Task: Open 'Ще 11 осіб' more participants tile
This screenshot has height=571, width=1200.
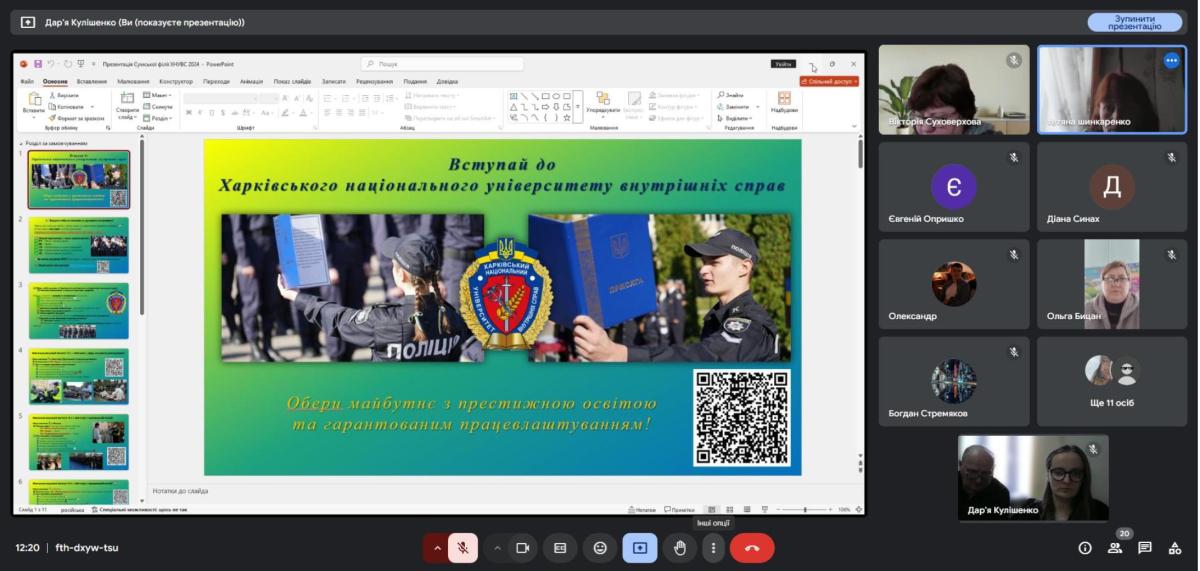Action: 1112,381
